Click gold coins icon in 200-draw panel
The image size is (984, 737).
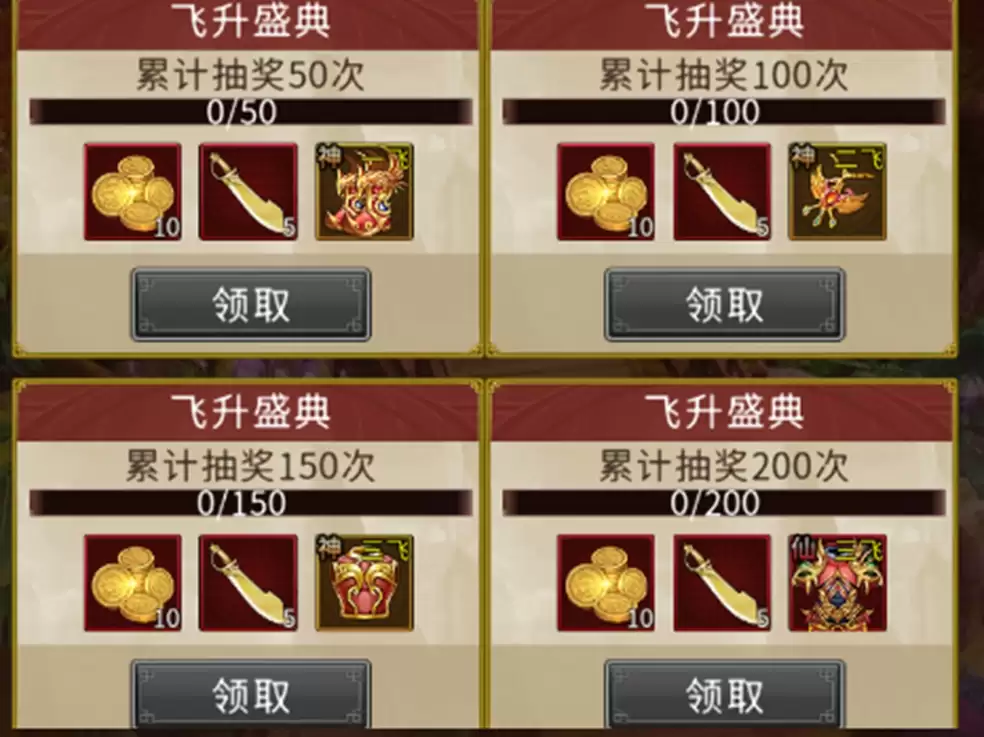tap(606, 583)
